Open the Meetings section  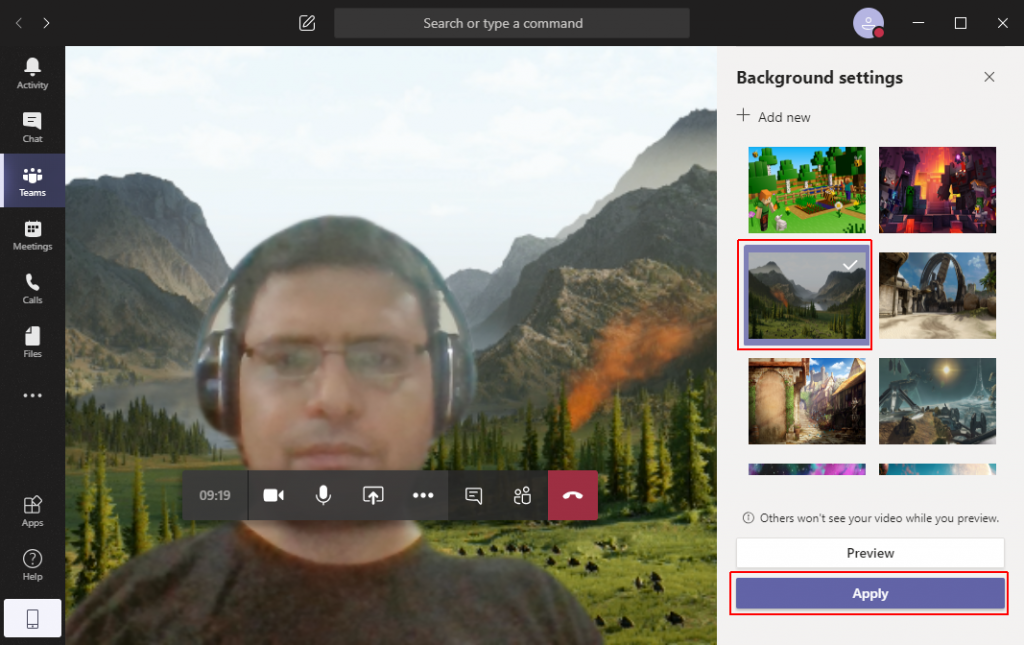pos(32,235)
